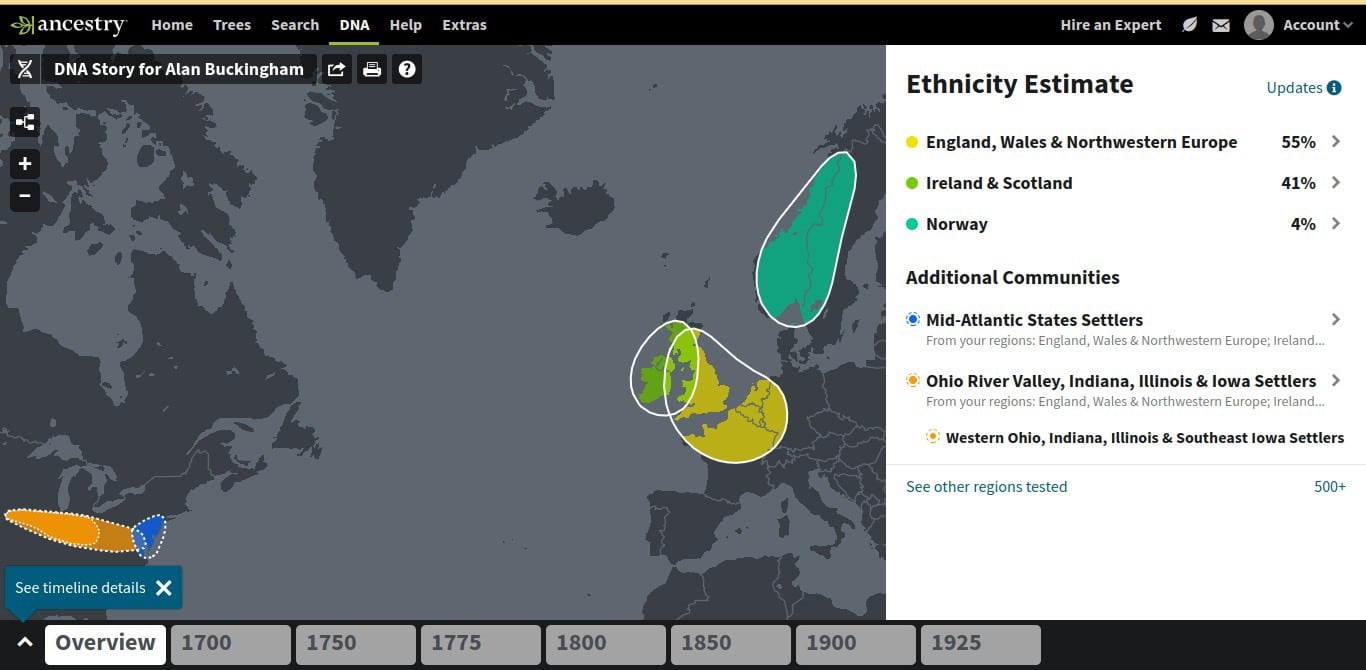
Task: Click the Hire an Expert link
Action: coord(1111,25)
